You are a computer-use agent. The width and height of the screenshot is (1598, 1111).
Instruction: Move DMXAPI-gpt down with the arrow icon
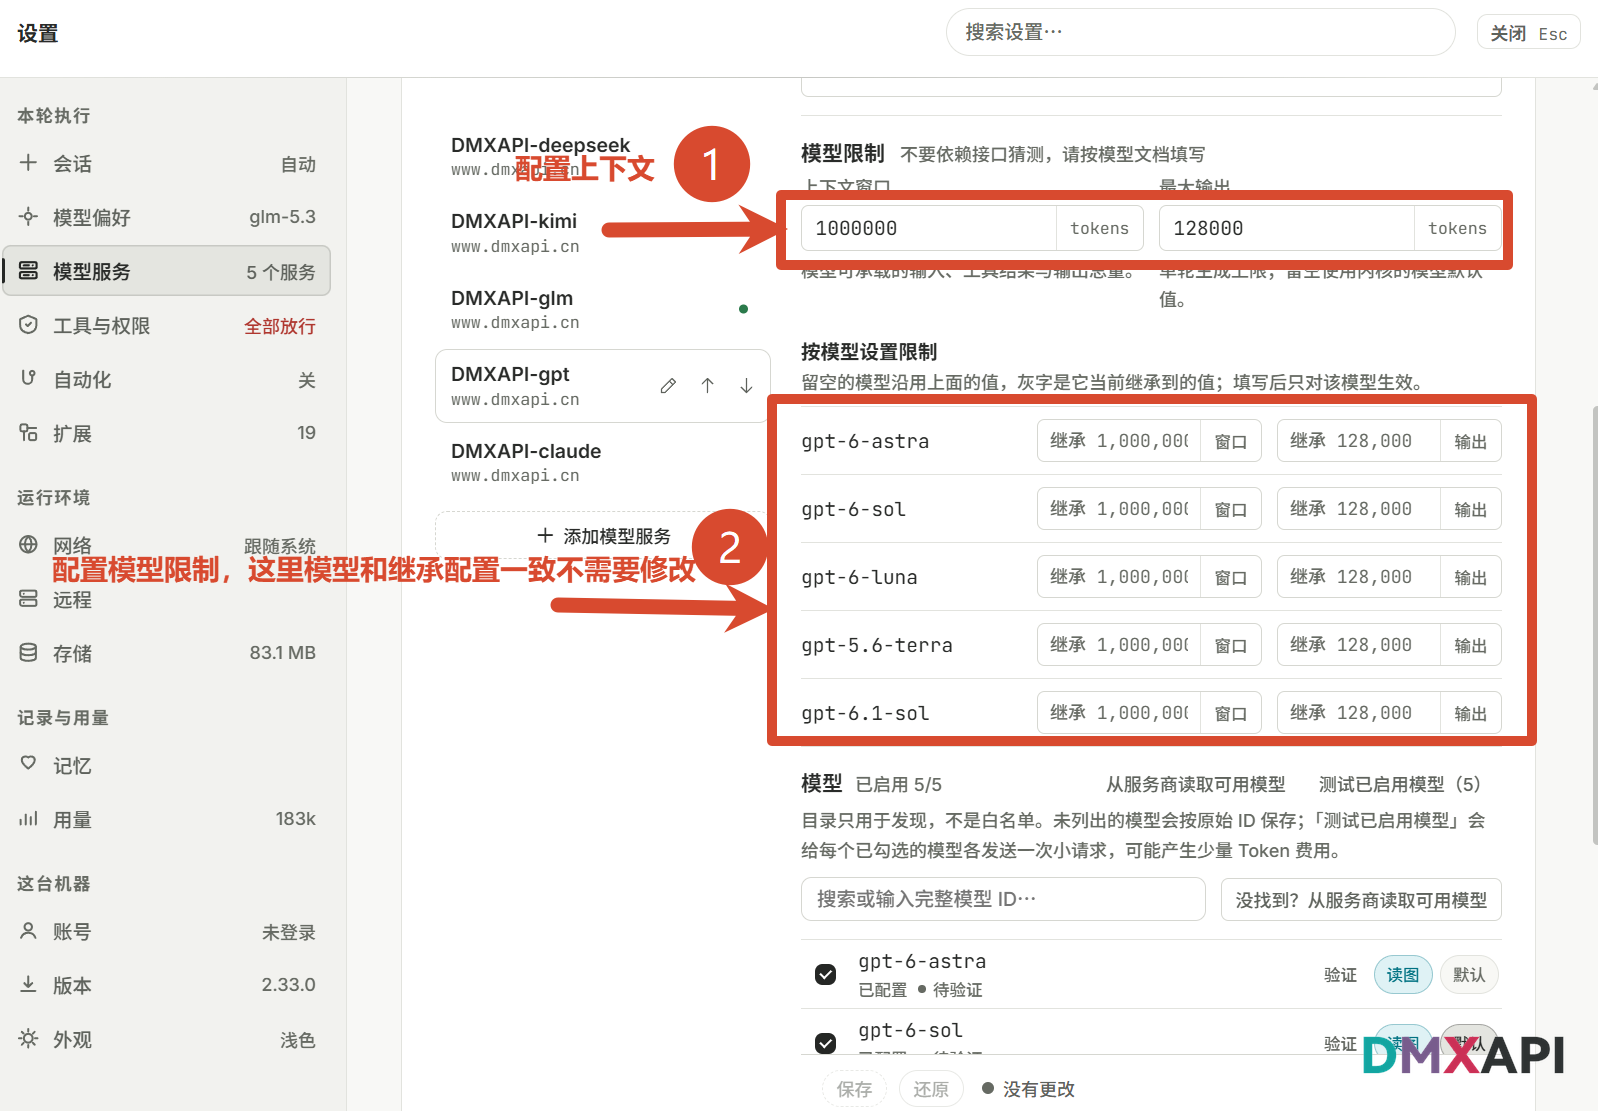[x=746, y=386]
